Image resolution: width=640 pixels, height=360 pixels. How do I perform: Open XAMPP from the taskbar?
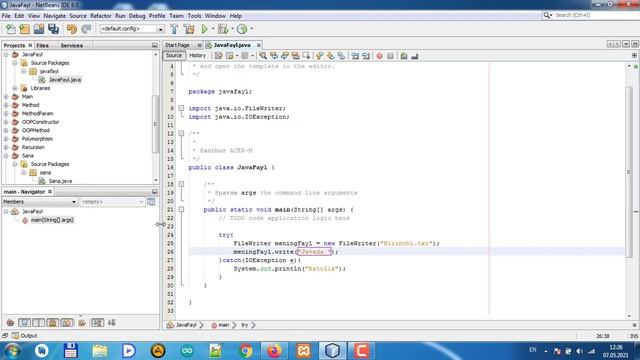303,351
